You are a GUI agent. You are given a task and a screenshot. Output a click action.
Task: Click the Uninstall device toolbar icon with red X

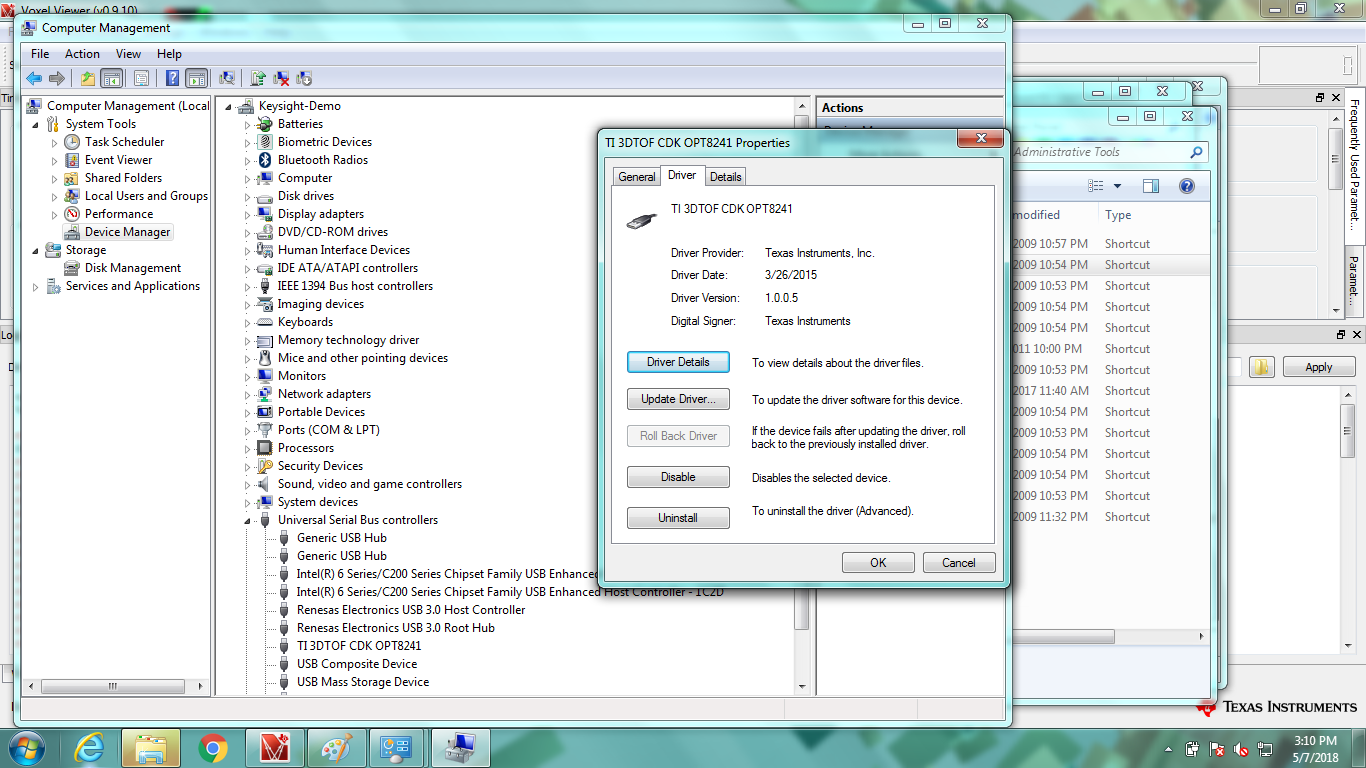pos(282,78)
